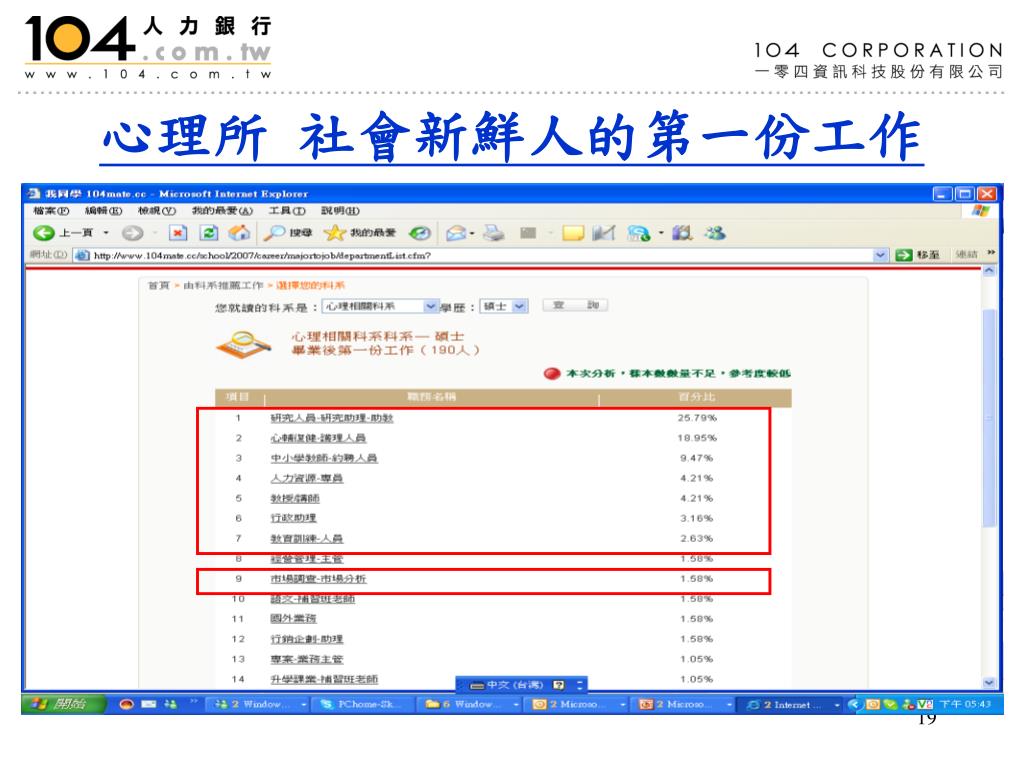Screen dimensions: 1024x768
Task: Open the View (檢視) menu
Action: (157, 211)
